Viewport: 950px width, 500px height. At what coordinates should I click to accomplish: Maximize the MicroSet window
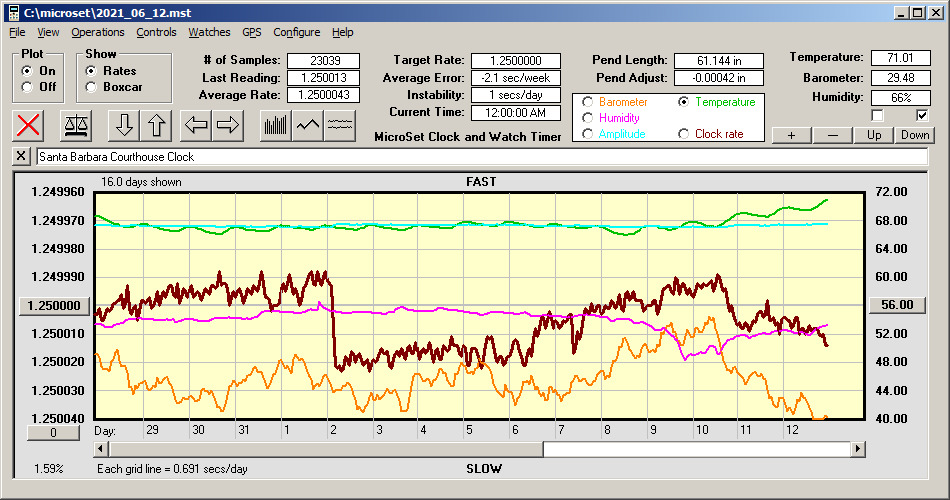(918, 13)
